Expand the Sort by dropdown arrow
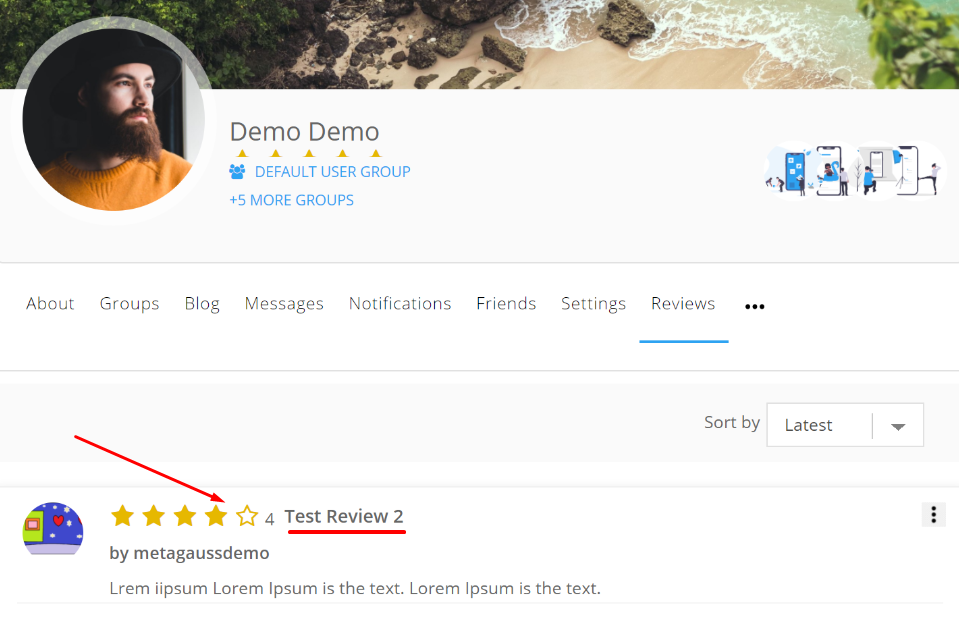The height and width of the screenshot is (621, 959). [x=898, y=426]
